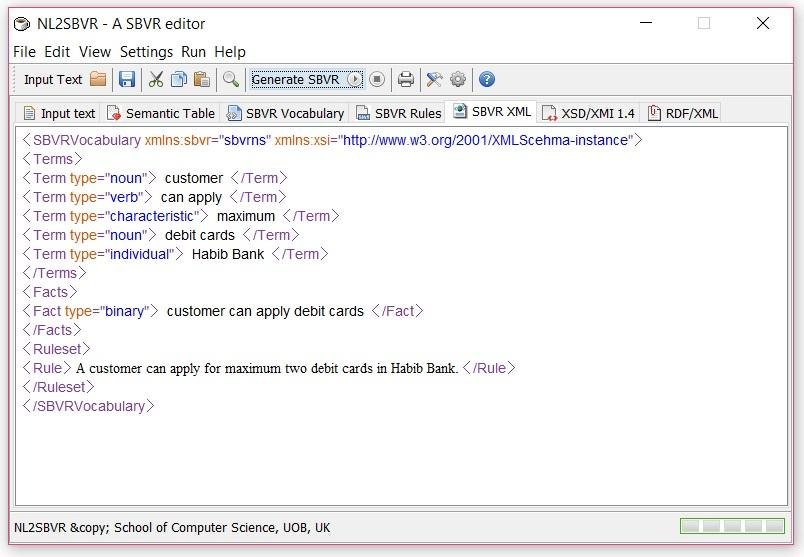Click the stop button icon
The height and width of the screenshot is (557, 804).
click(377, 79)
